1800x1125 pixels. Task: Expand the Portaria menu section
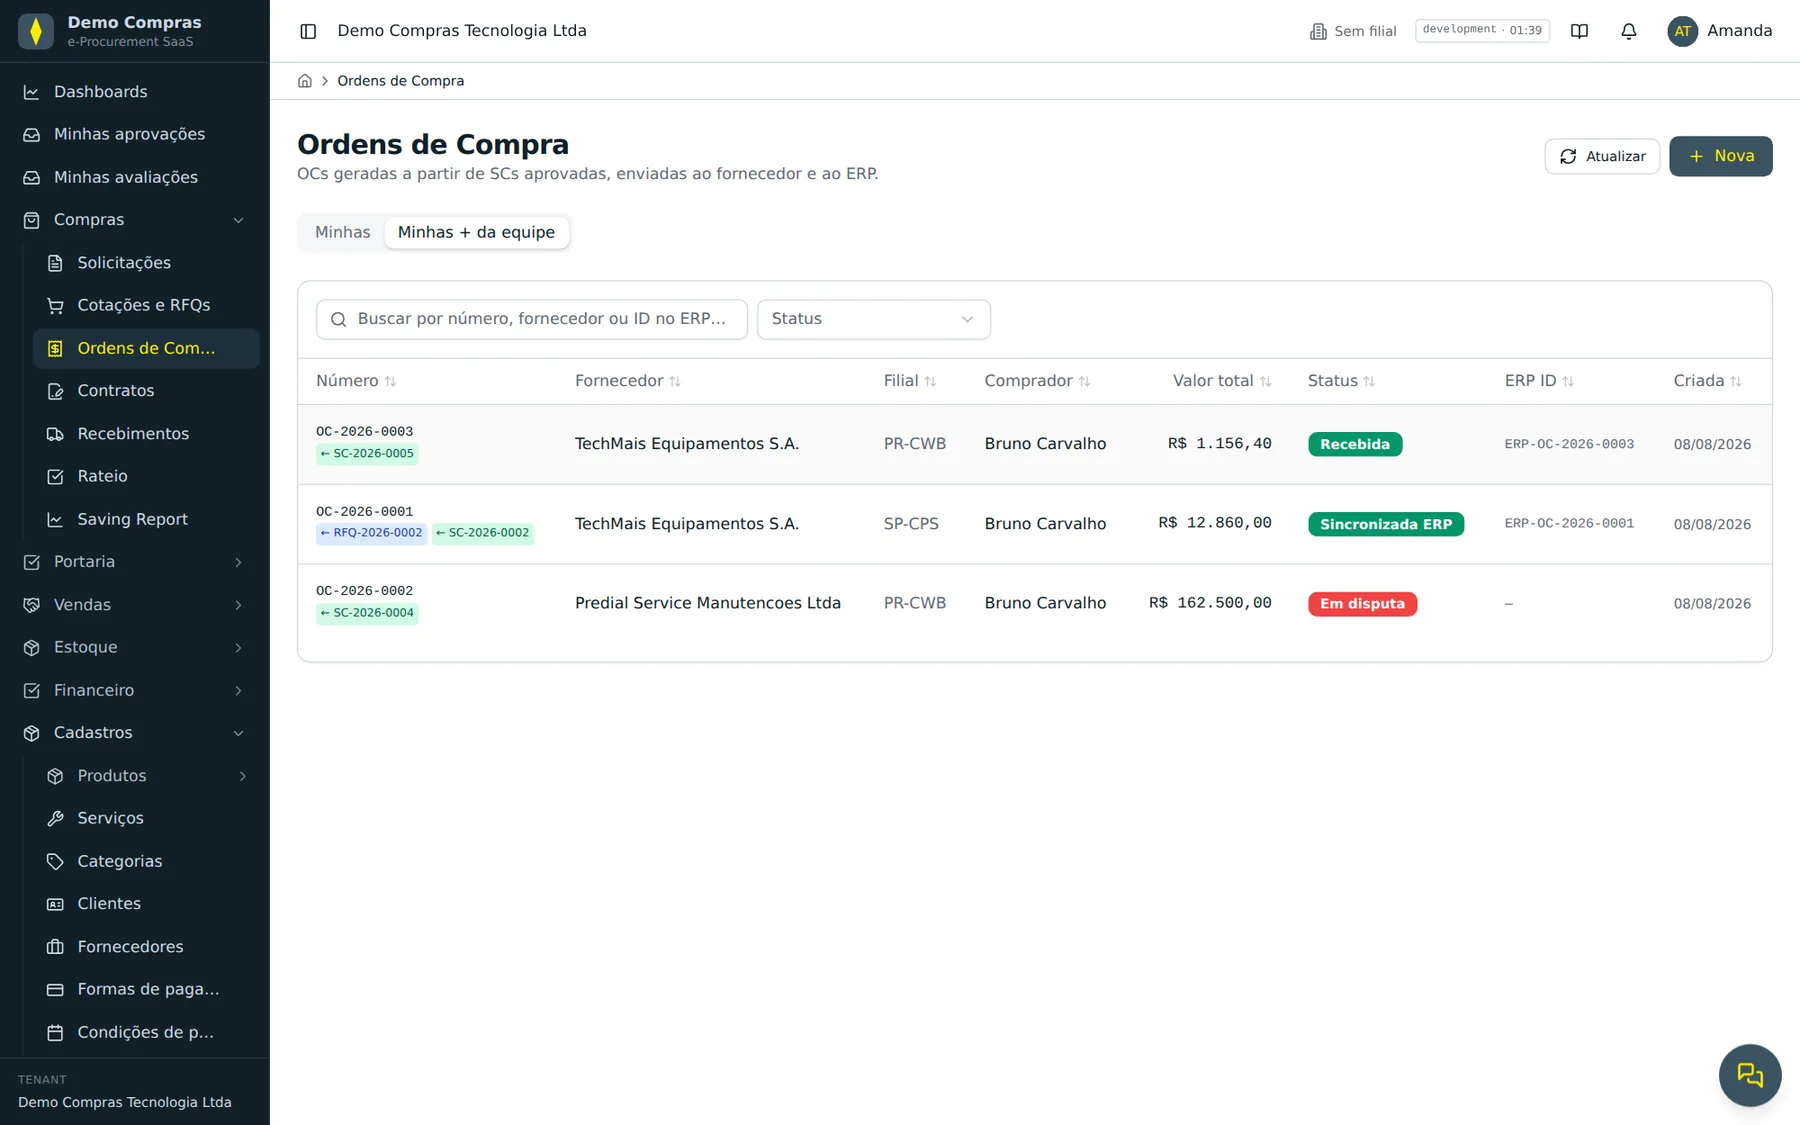point(134,562)
